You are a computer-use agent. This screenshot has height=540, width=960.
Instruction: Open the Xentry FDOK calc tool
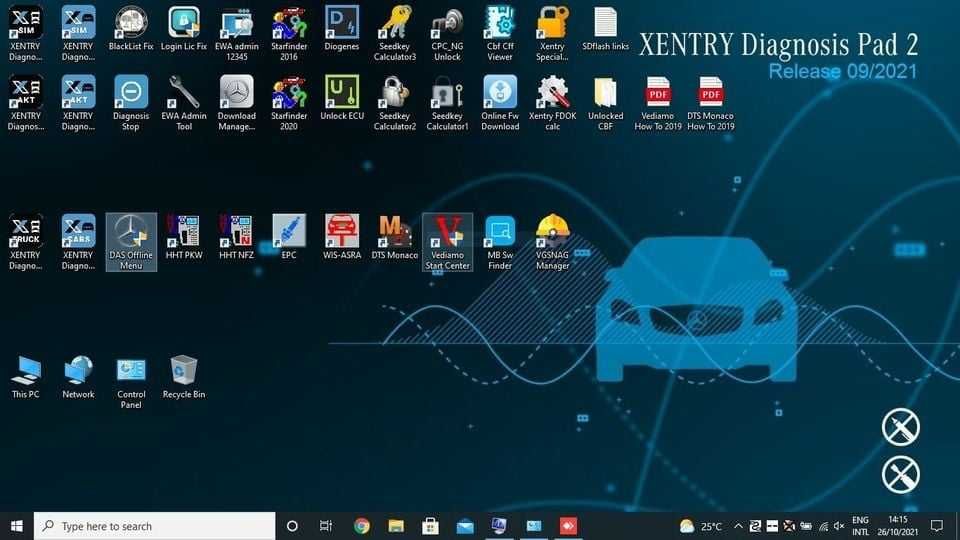point(553,103)
